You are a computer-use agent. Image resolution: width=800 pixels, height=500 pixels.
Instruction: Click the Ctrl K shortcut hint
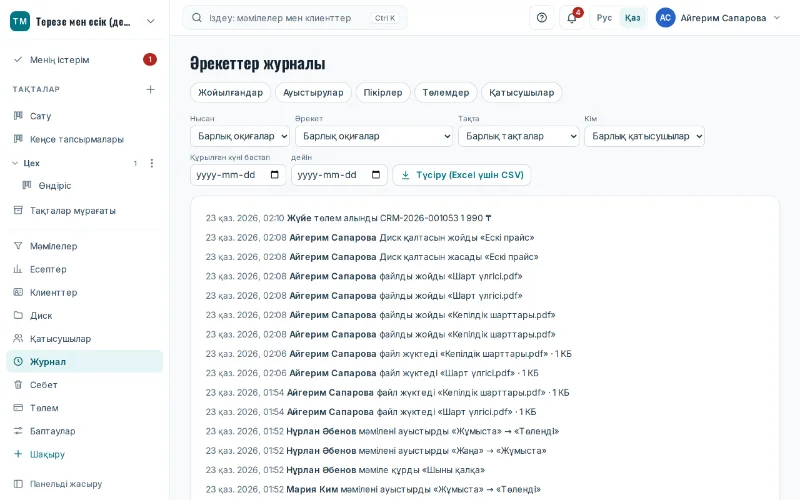(x=385, y=18)
